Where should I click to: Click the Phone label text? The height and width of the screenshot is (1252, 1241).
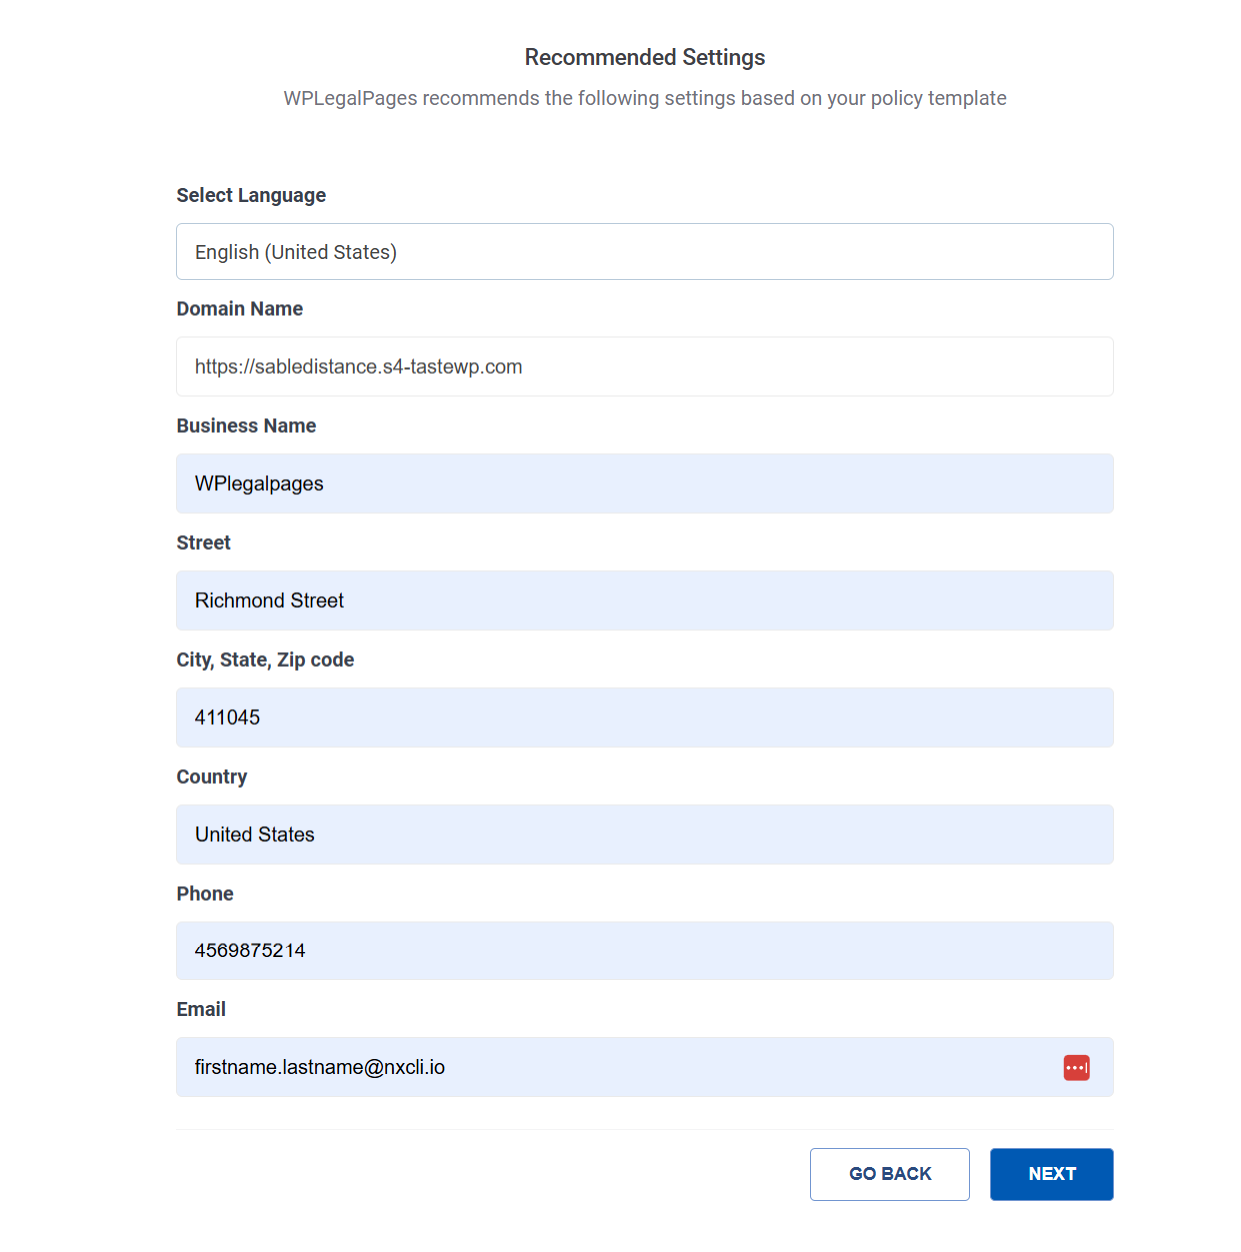pos(205,894)
